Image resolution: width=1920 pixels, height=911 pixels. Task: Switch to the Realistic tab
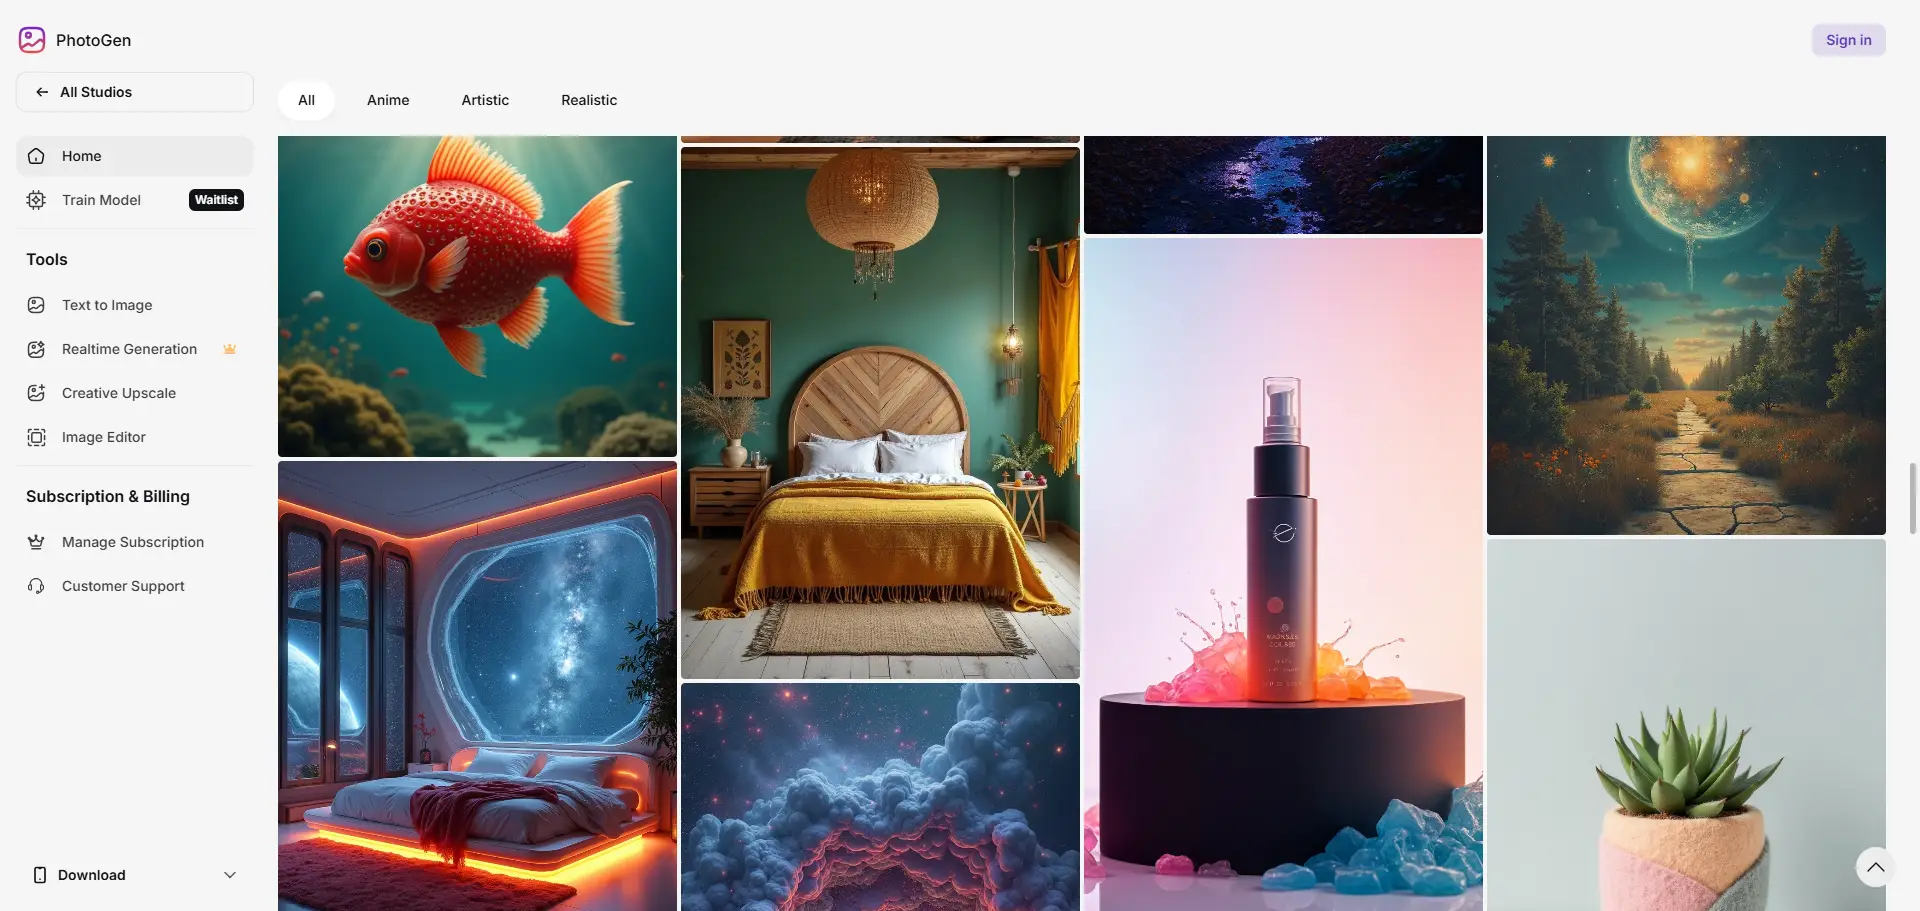coord(589,100)
